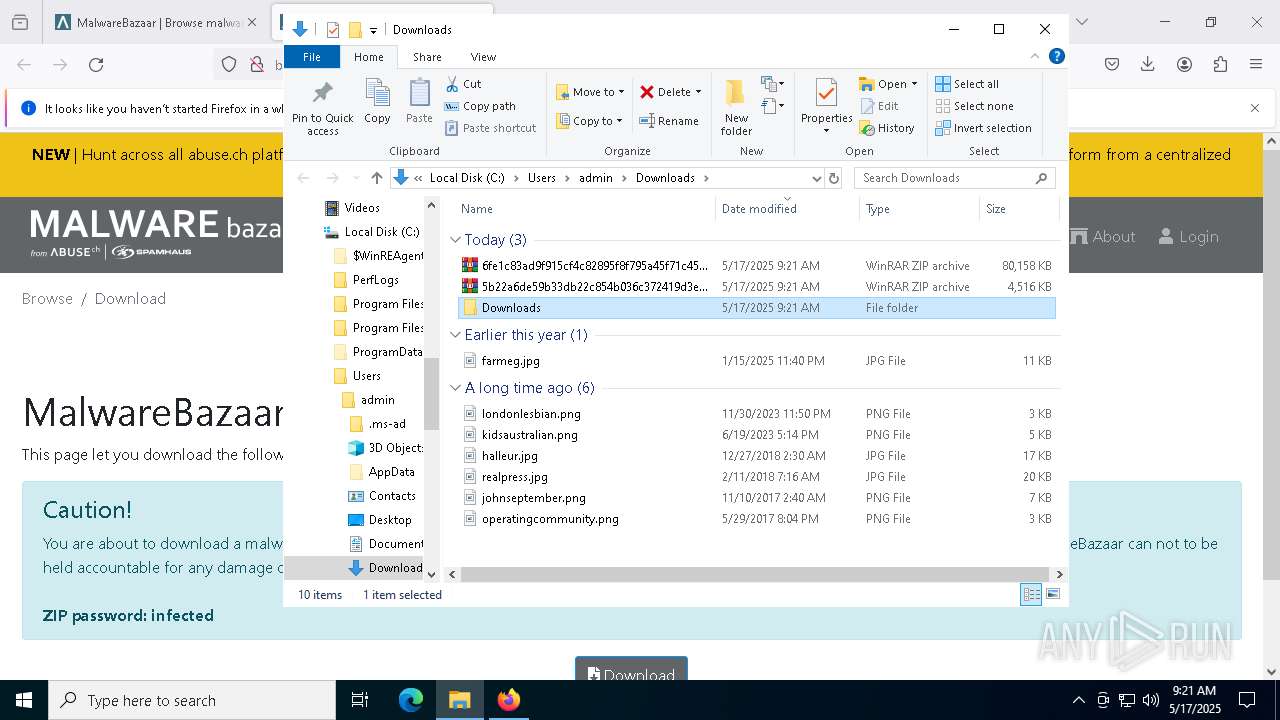Select Paste shortcut option
Image resolution: width=1280 pixels, height=720 pixels.
coord(490,128)
